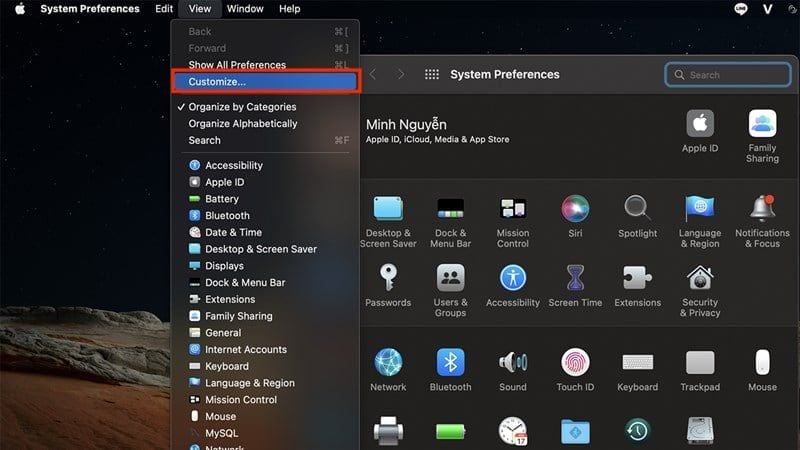Select Keyboard from the View menu list
800x450 pixels.
click(227, 366)
